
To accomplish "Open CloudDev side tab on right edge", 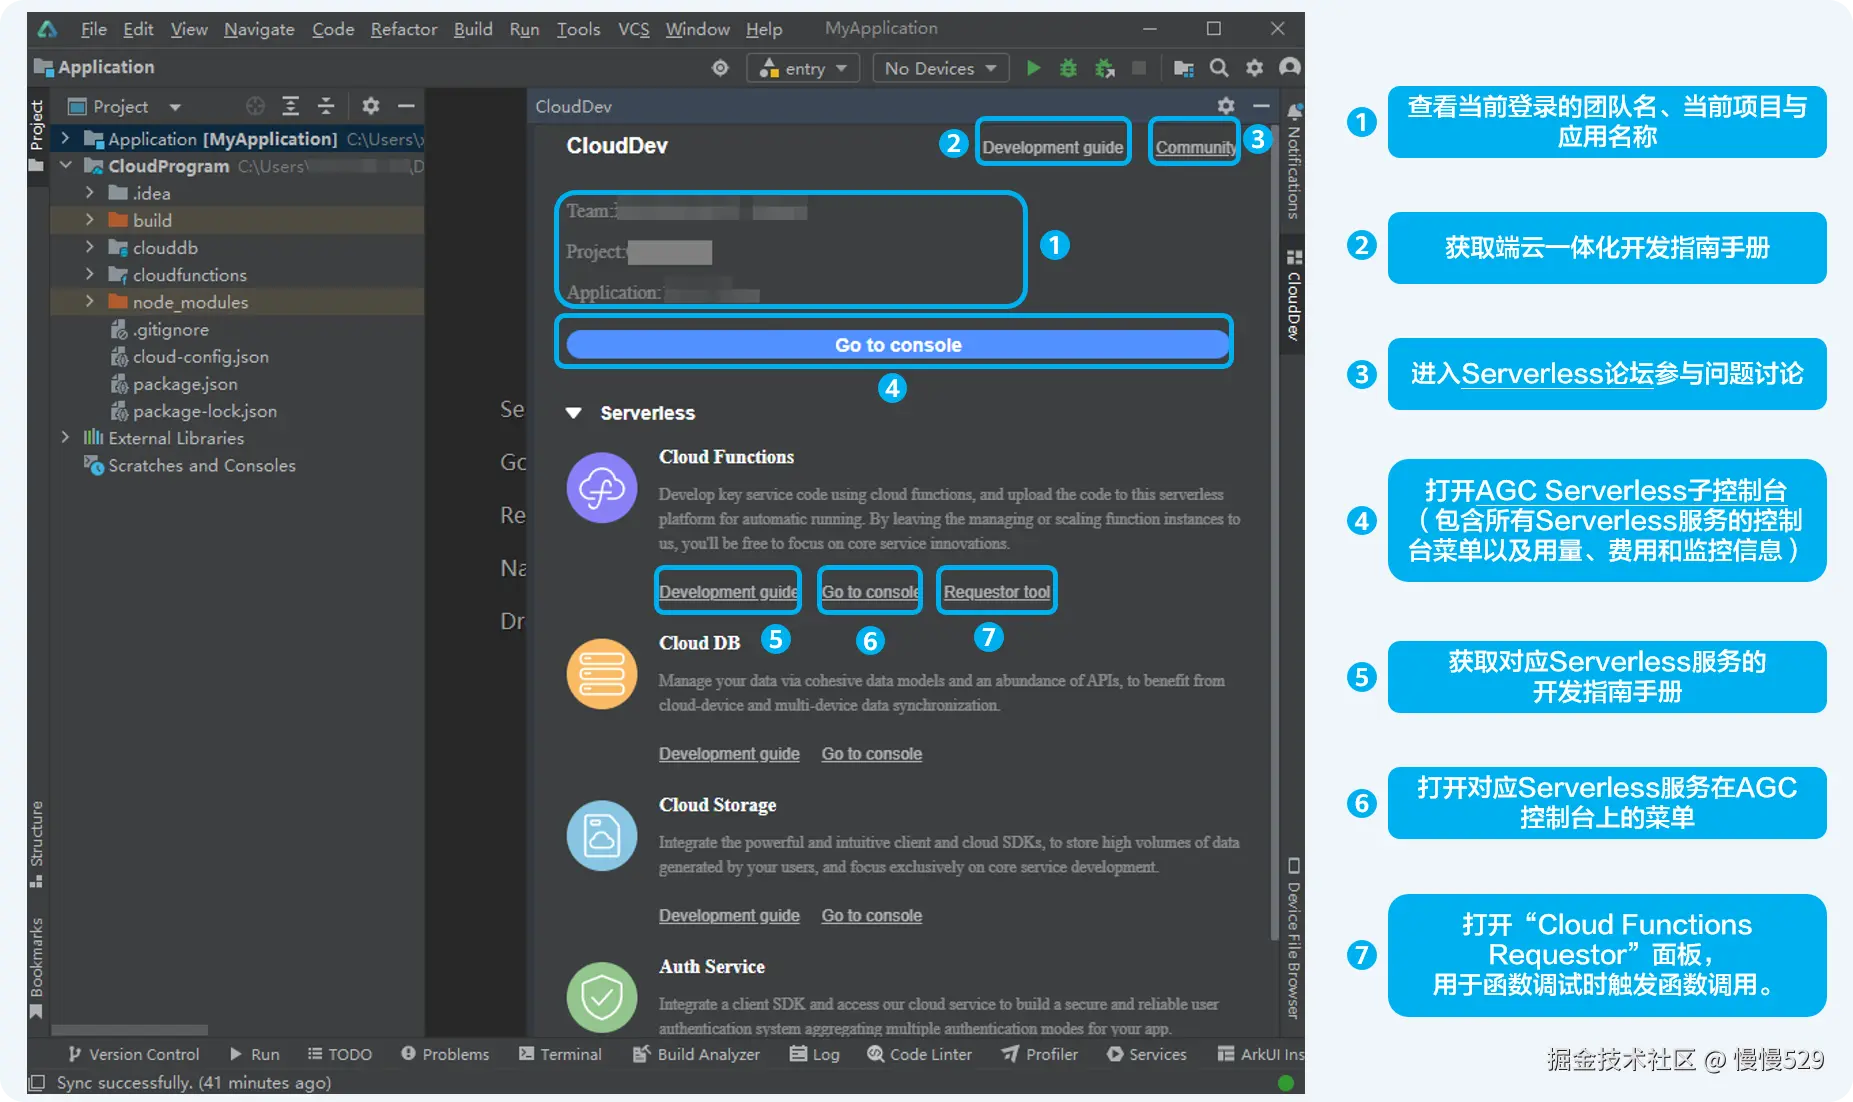I will point(1293,295).
